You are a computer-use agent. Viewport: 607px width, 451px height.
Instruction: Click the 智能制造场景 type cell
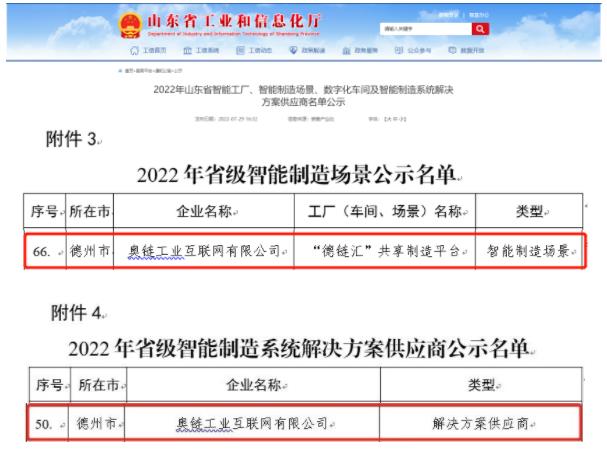pyautogui.click(x=528, y=251)
